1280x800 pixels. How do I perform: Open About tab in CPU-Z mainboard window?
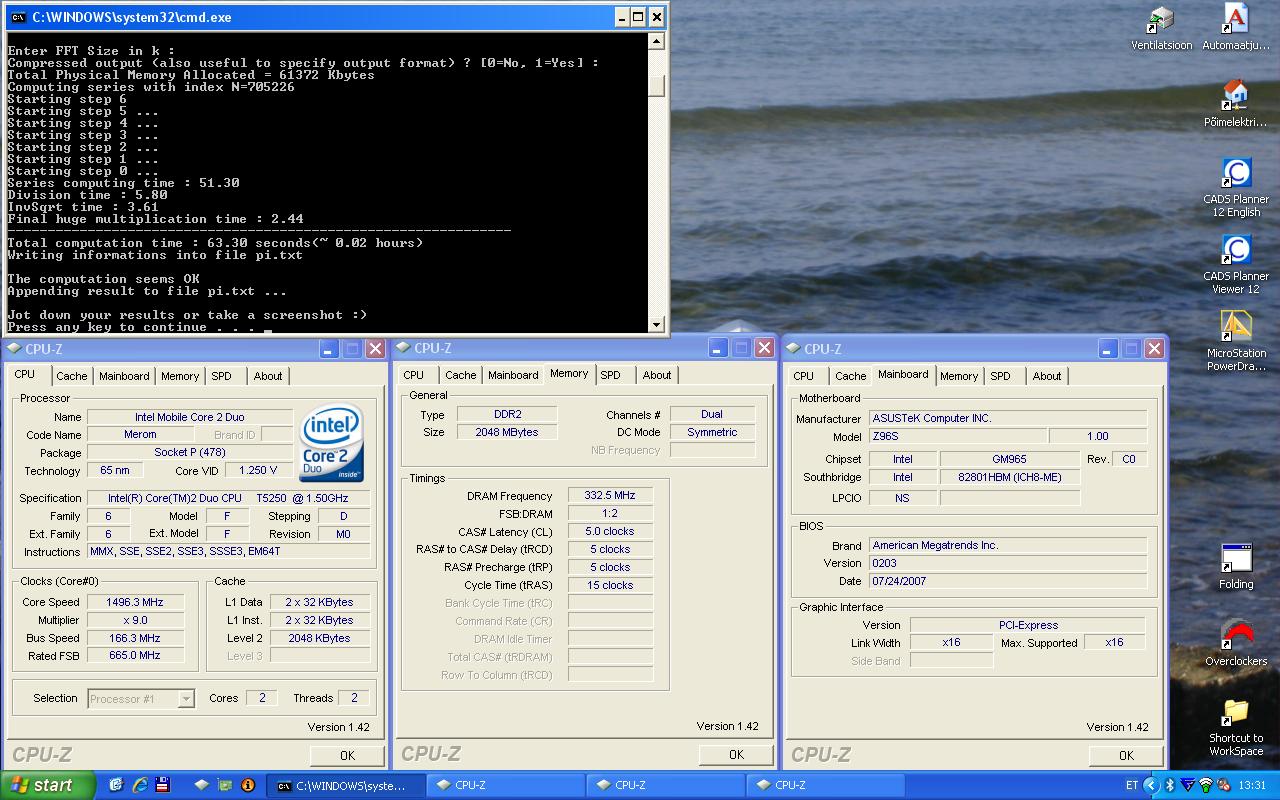(x=1047, y=376)
